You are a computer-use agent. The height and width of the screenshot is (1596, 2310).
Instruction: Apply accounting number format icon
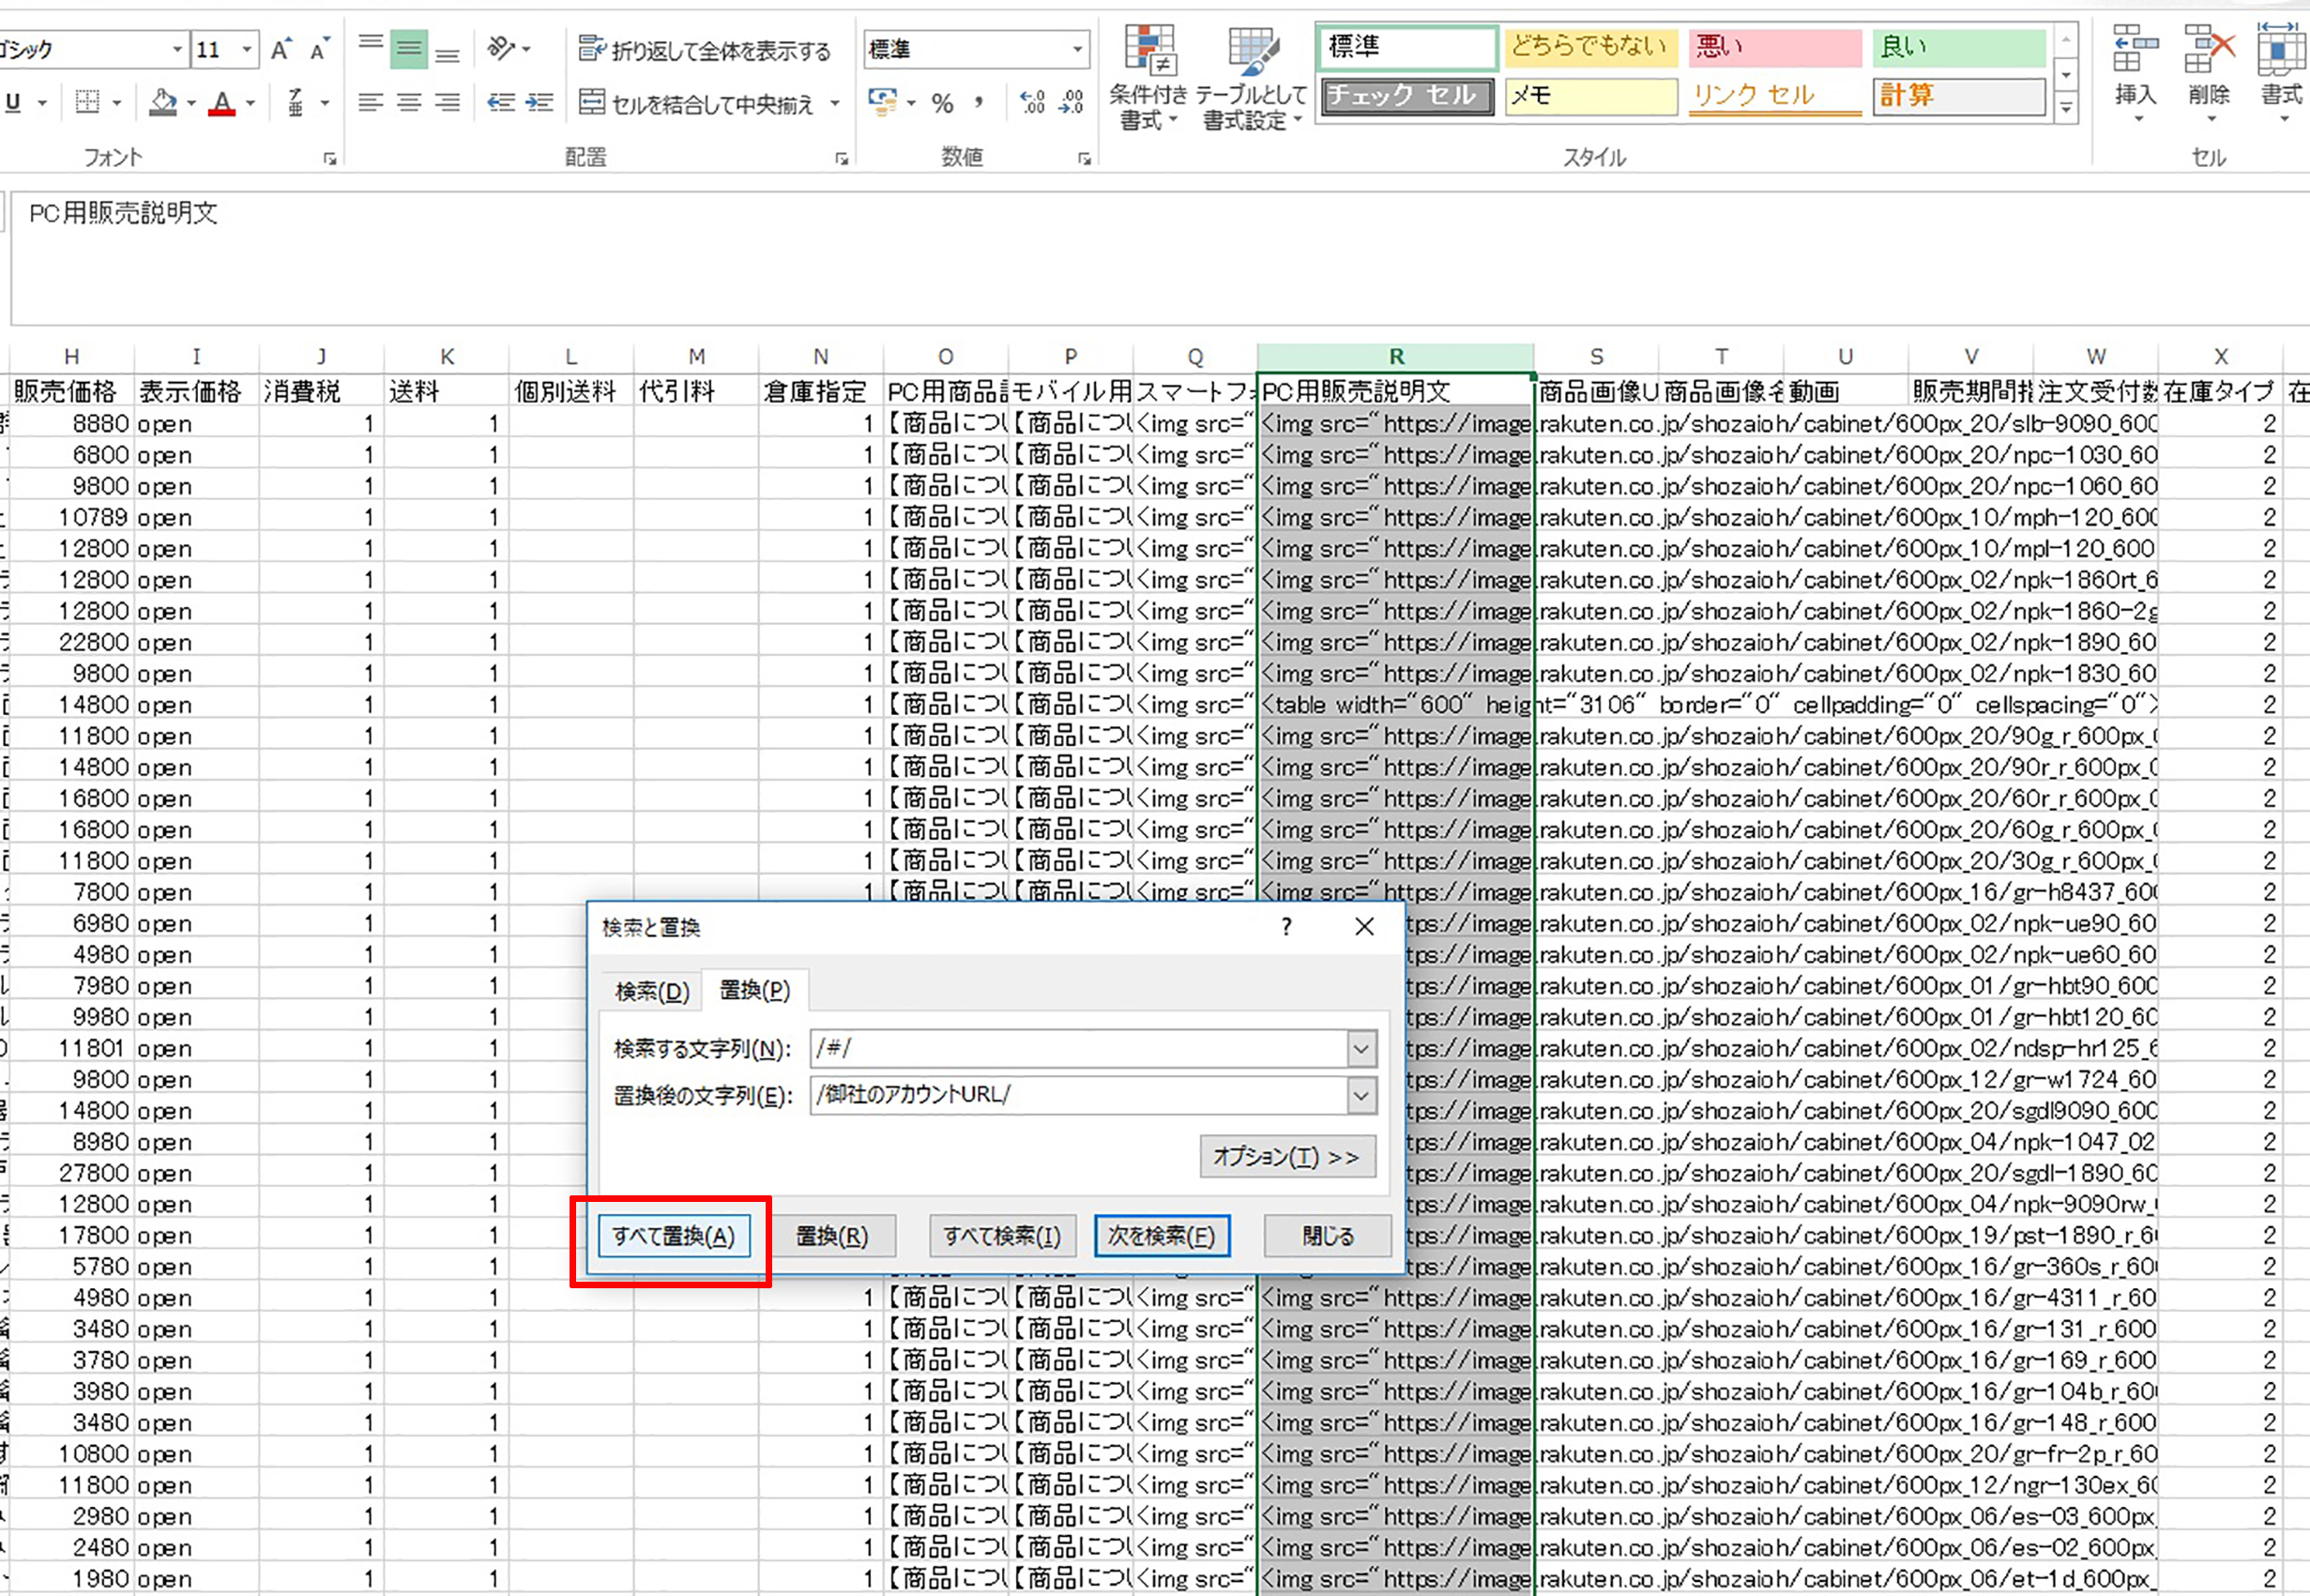882,102
